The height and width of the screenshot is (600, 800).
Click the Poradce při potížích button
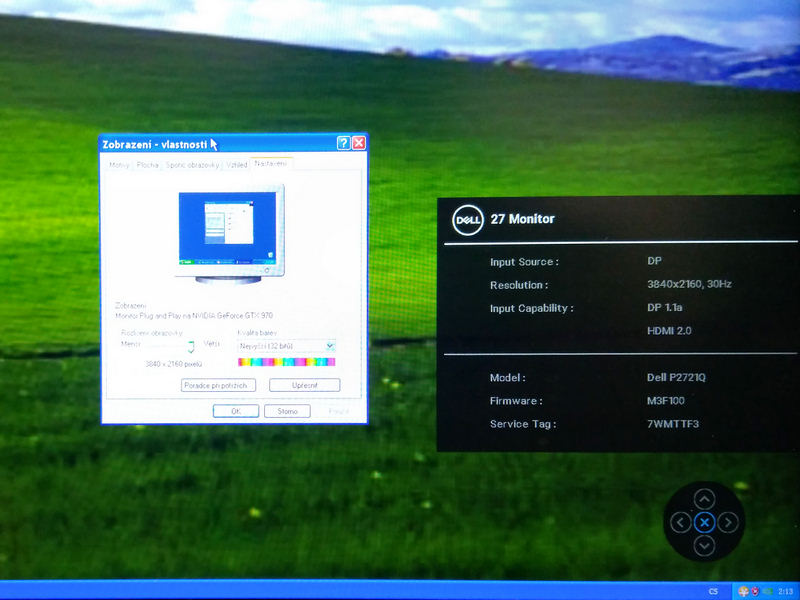point(218,385)
